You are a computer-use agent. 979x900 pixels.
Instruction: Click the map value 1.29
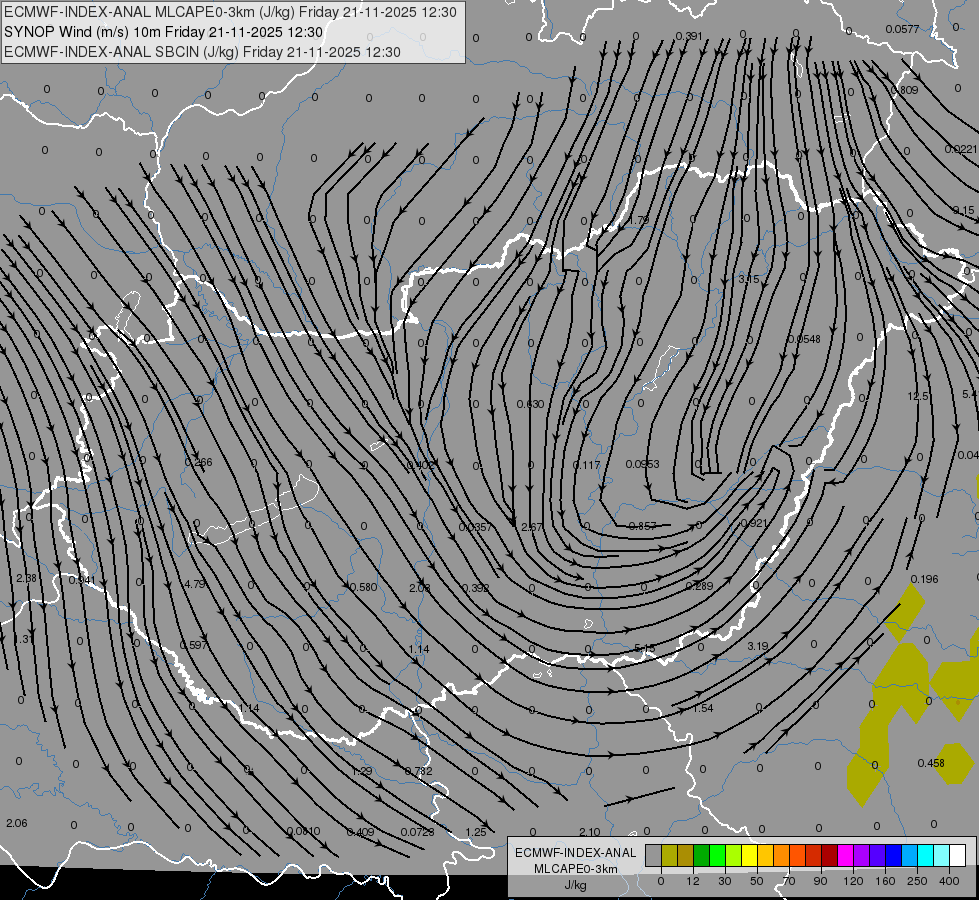coord(362,771)
